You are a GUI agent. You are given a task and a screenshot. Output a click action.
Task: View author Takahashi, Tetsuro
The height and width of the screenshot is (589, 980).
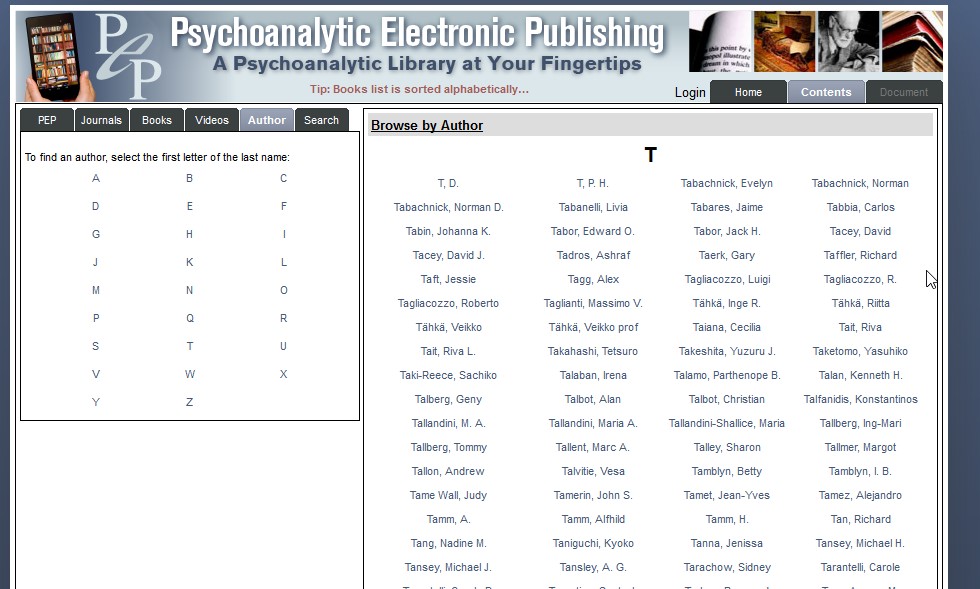point(593,351)
